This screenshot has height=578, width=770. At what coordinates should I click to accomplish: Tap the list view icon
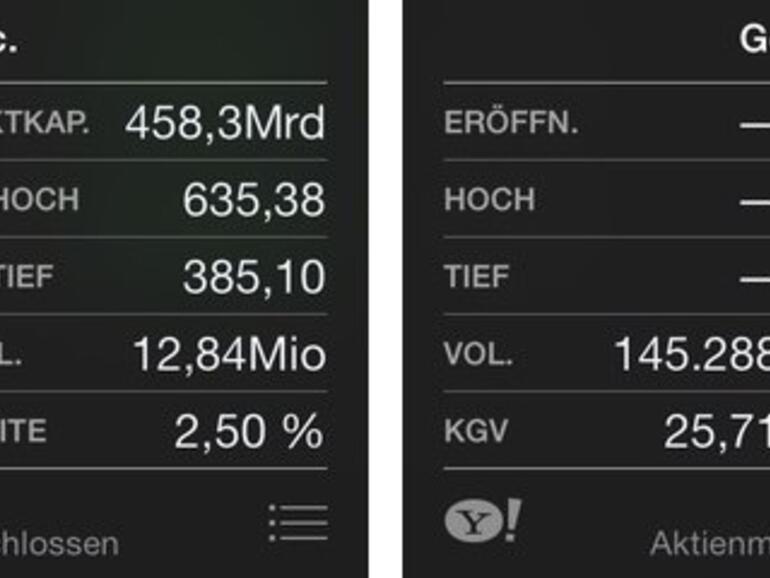pyautogui.click(x=297, y=523)
